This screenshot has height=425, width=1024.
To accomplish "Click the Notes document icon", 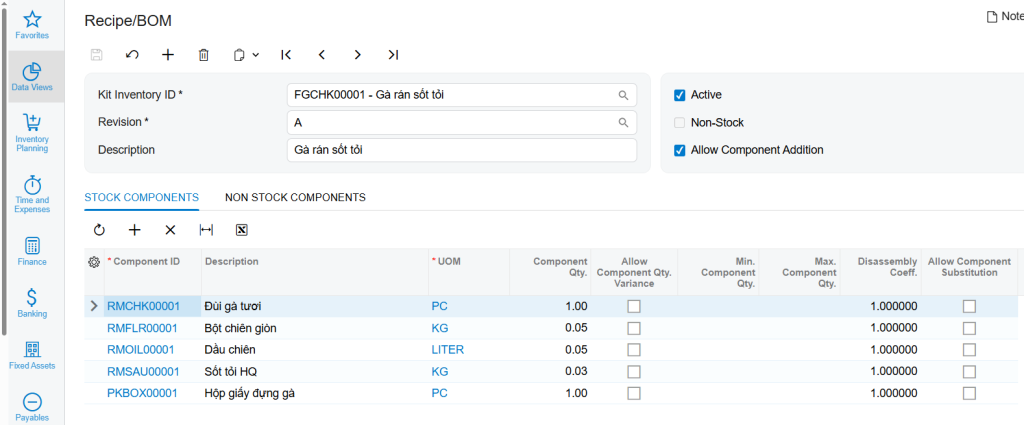I will click(x=992, y=17).
